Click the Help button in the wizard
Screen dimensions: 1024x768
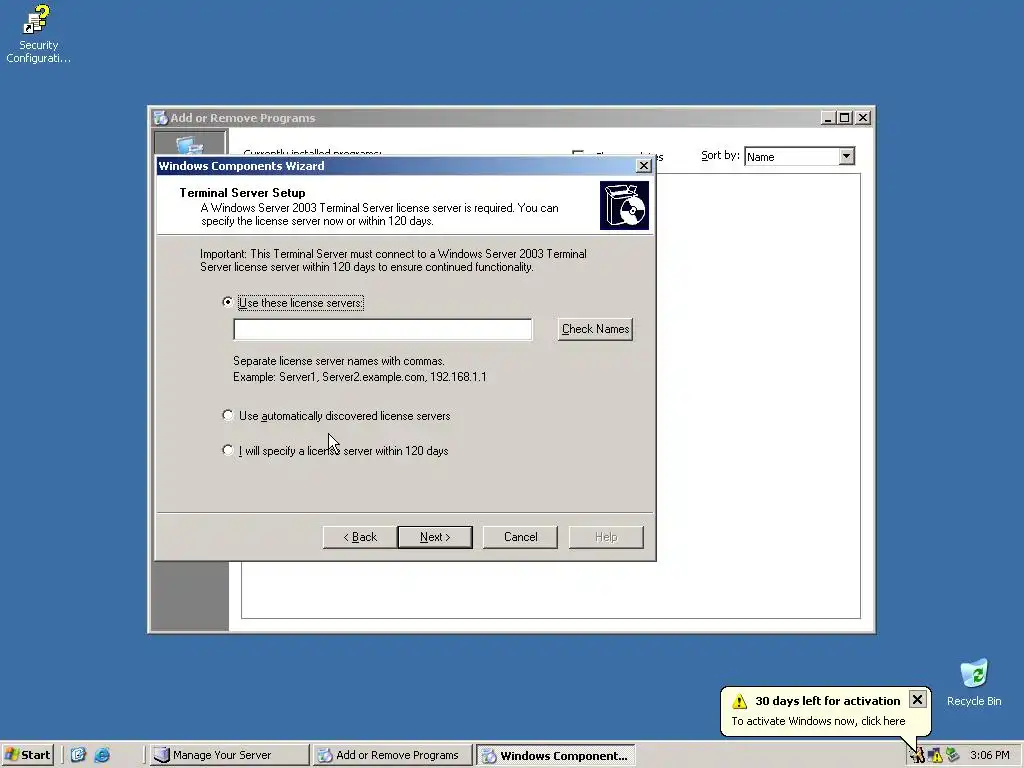pos(606,537)
